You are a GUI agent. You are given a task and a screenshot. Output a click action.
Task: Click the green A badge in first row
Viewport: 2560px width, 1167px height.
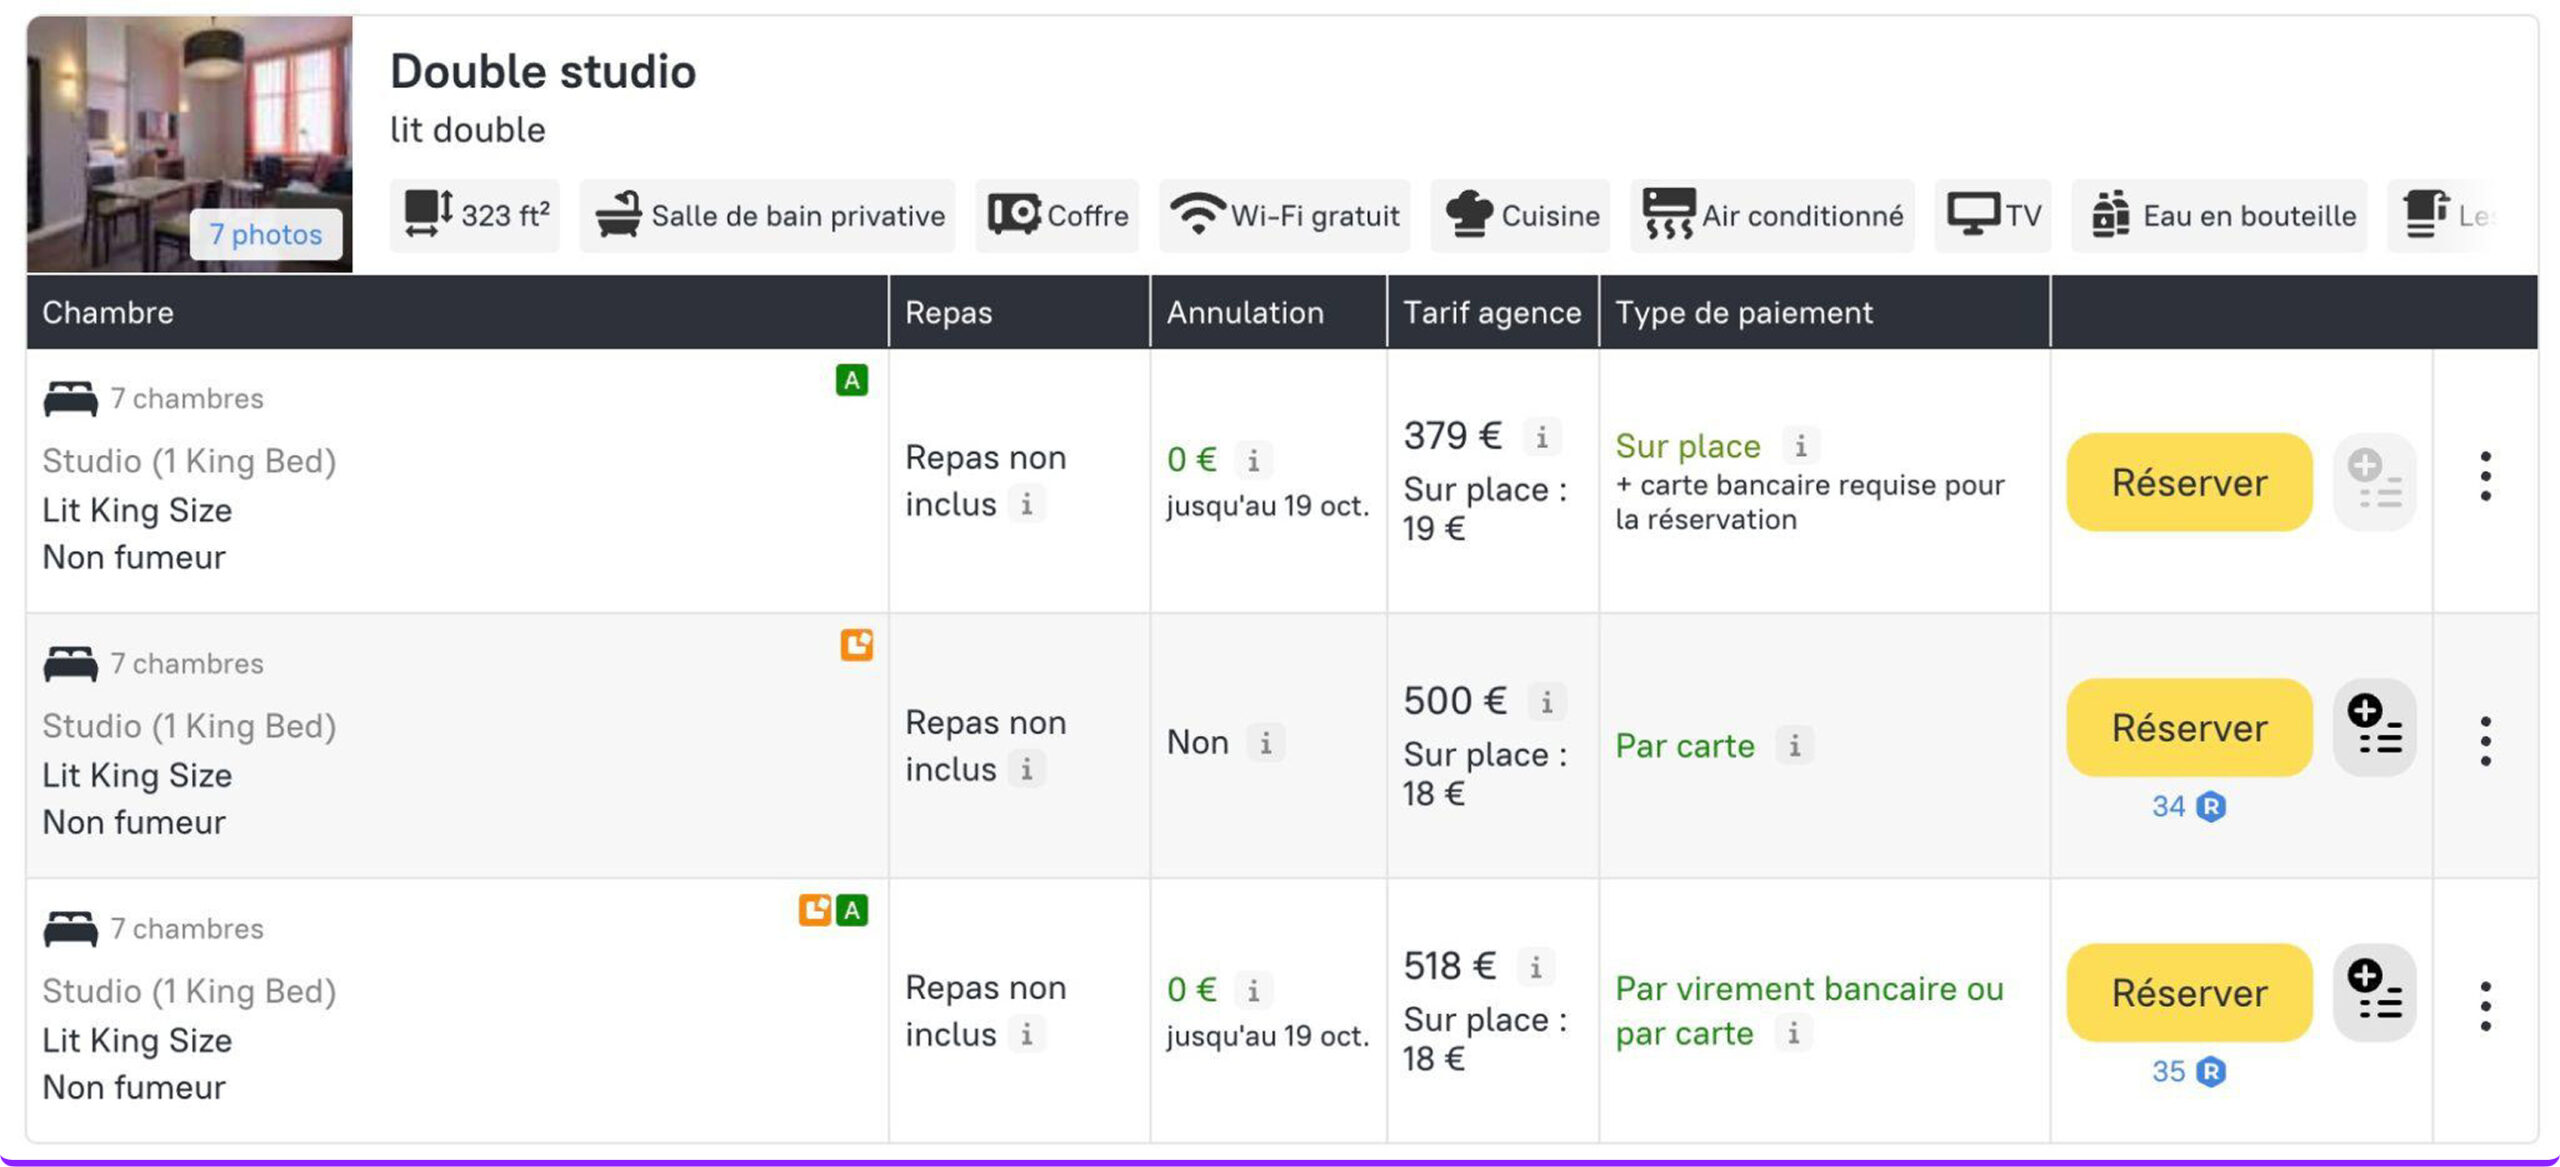[851, 380]
